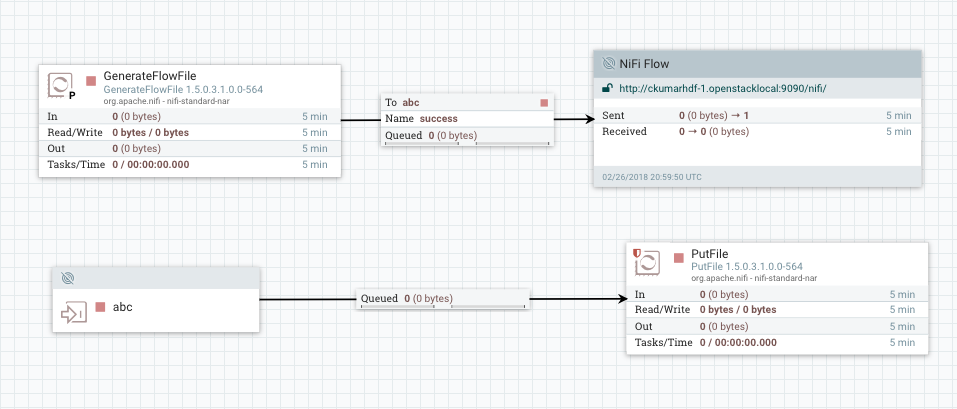
Task: Click the primary node P marker on GenerateFlowFile
Action: click(72, 95)
